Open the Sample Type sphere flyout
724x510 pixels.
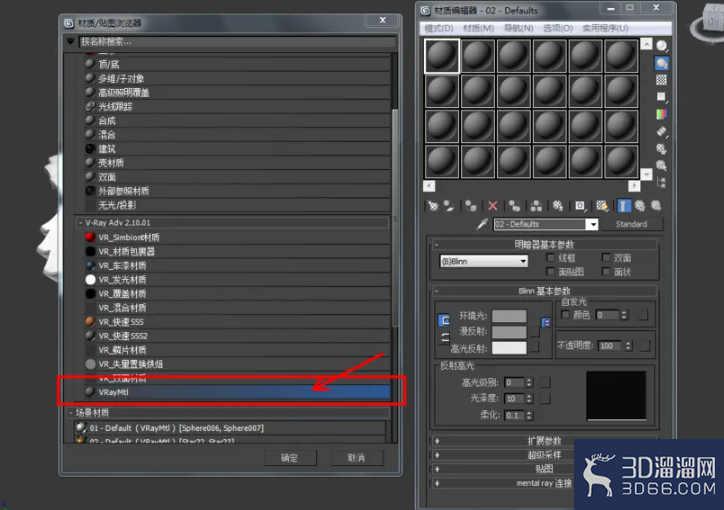[662, 46]
